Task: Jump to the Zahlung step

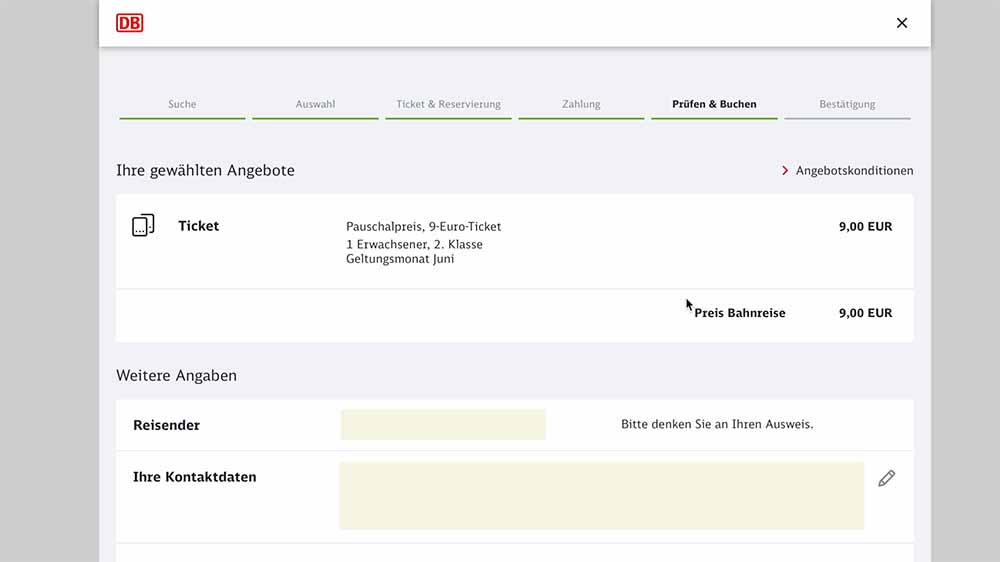Action: pyautogui.click(x=581, y=104)
